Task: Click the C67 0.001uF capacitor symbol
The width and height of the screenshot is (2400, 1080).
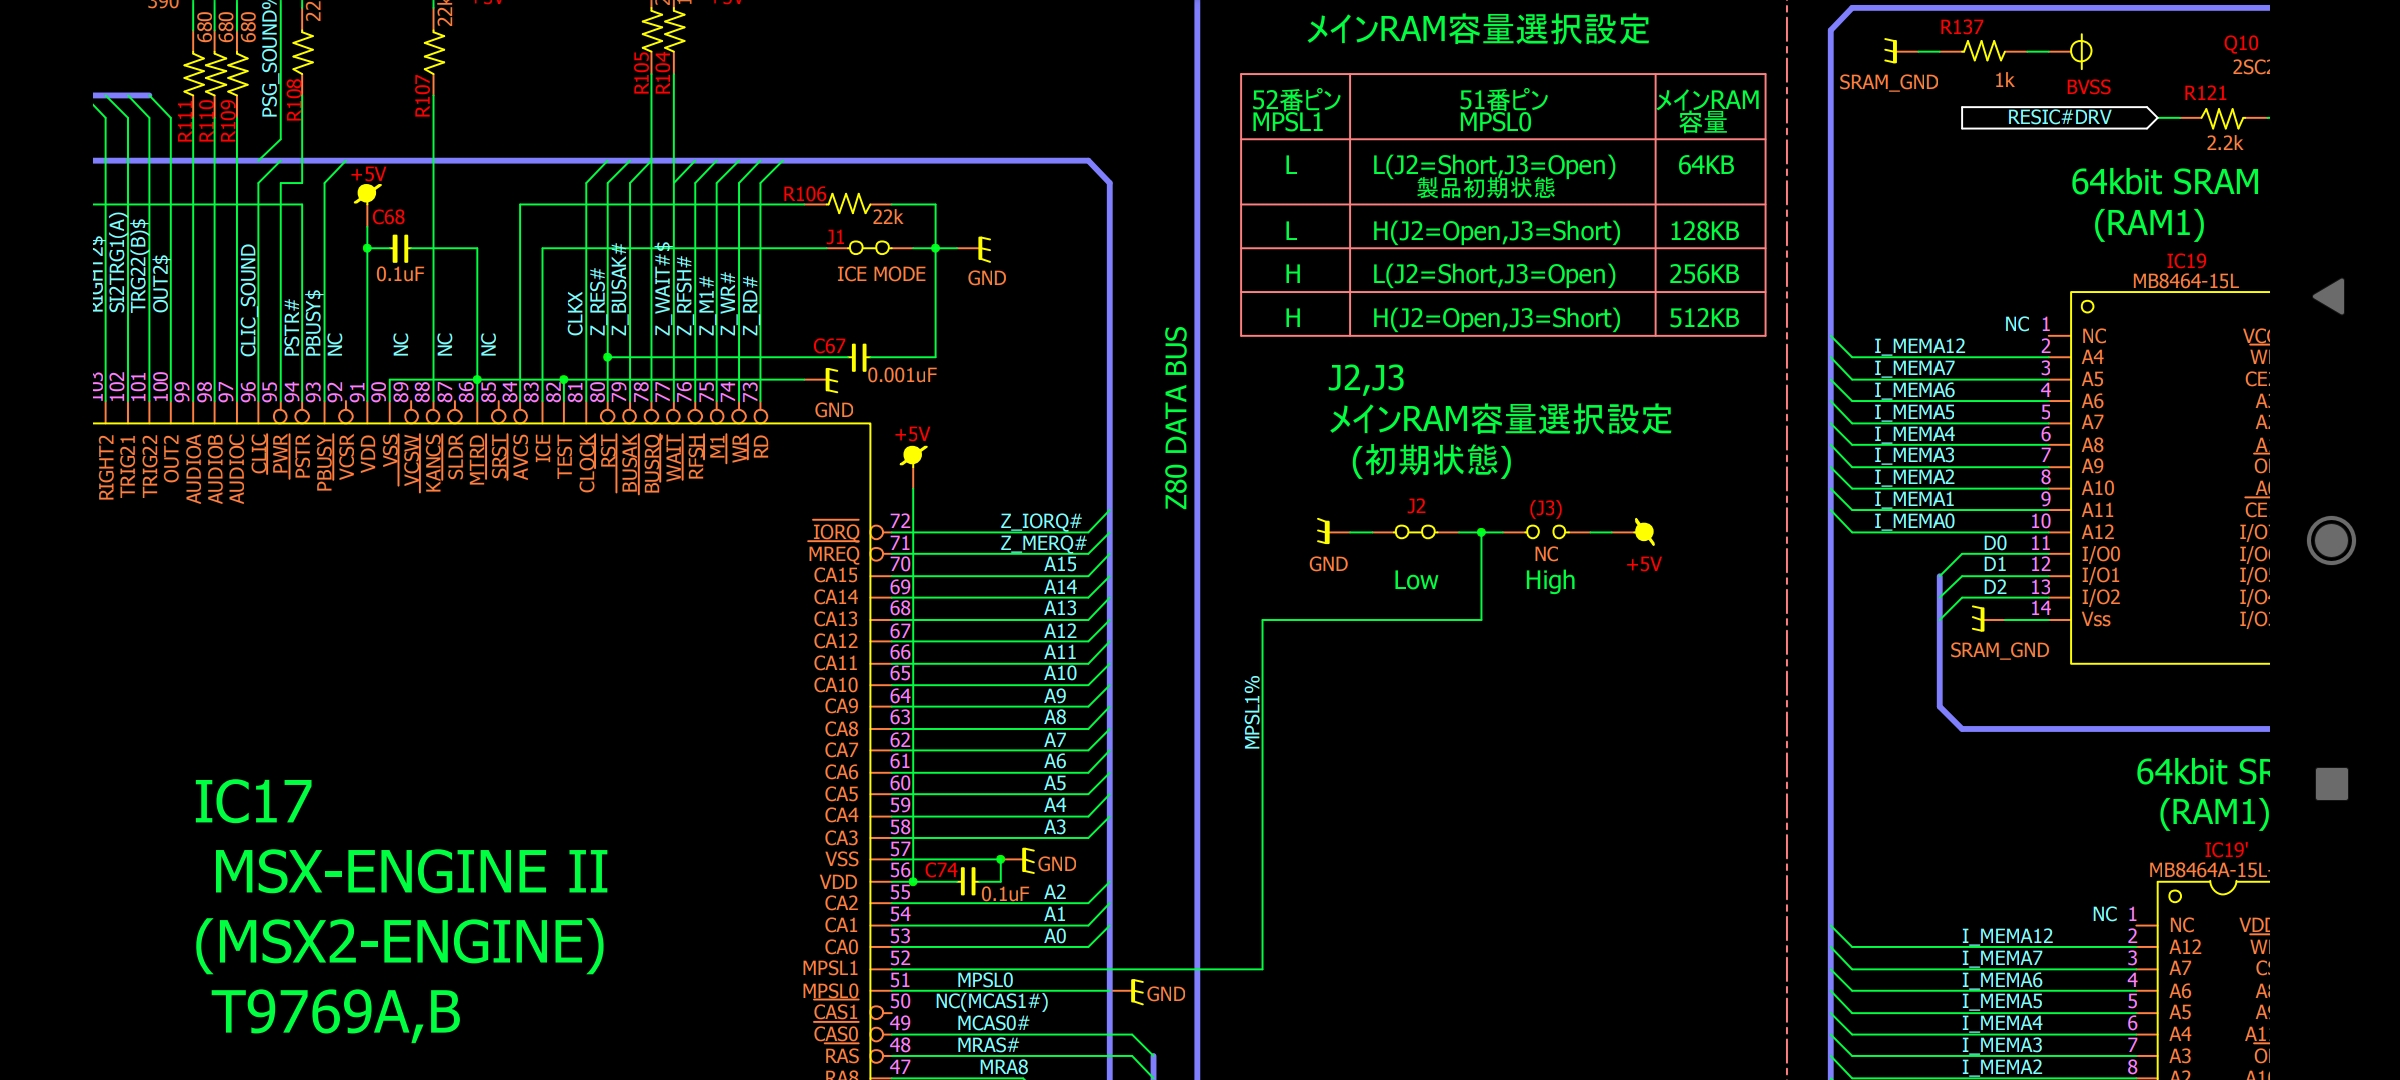Action: point(858,357)
